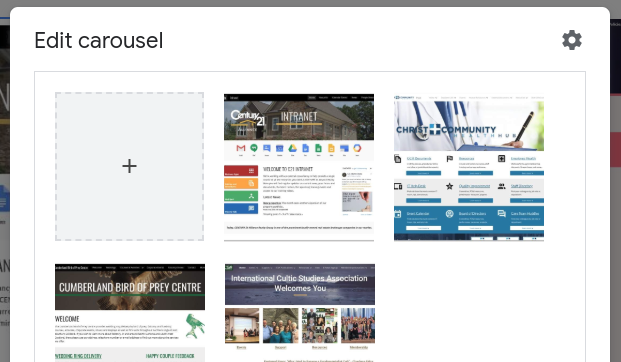Select the Century 21 Intranet thumbnail
The image size is (621, 362).
pos(299,167)
